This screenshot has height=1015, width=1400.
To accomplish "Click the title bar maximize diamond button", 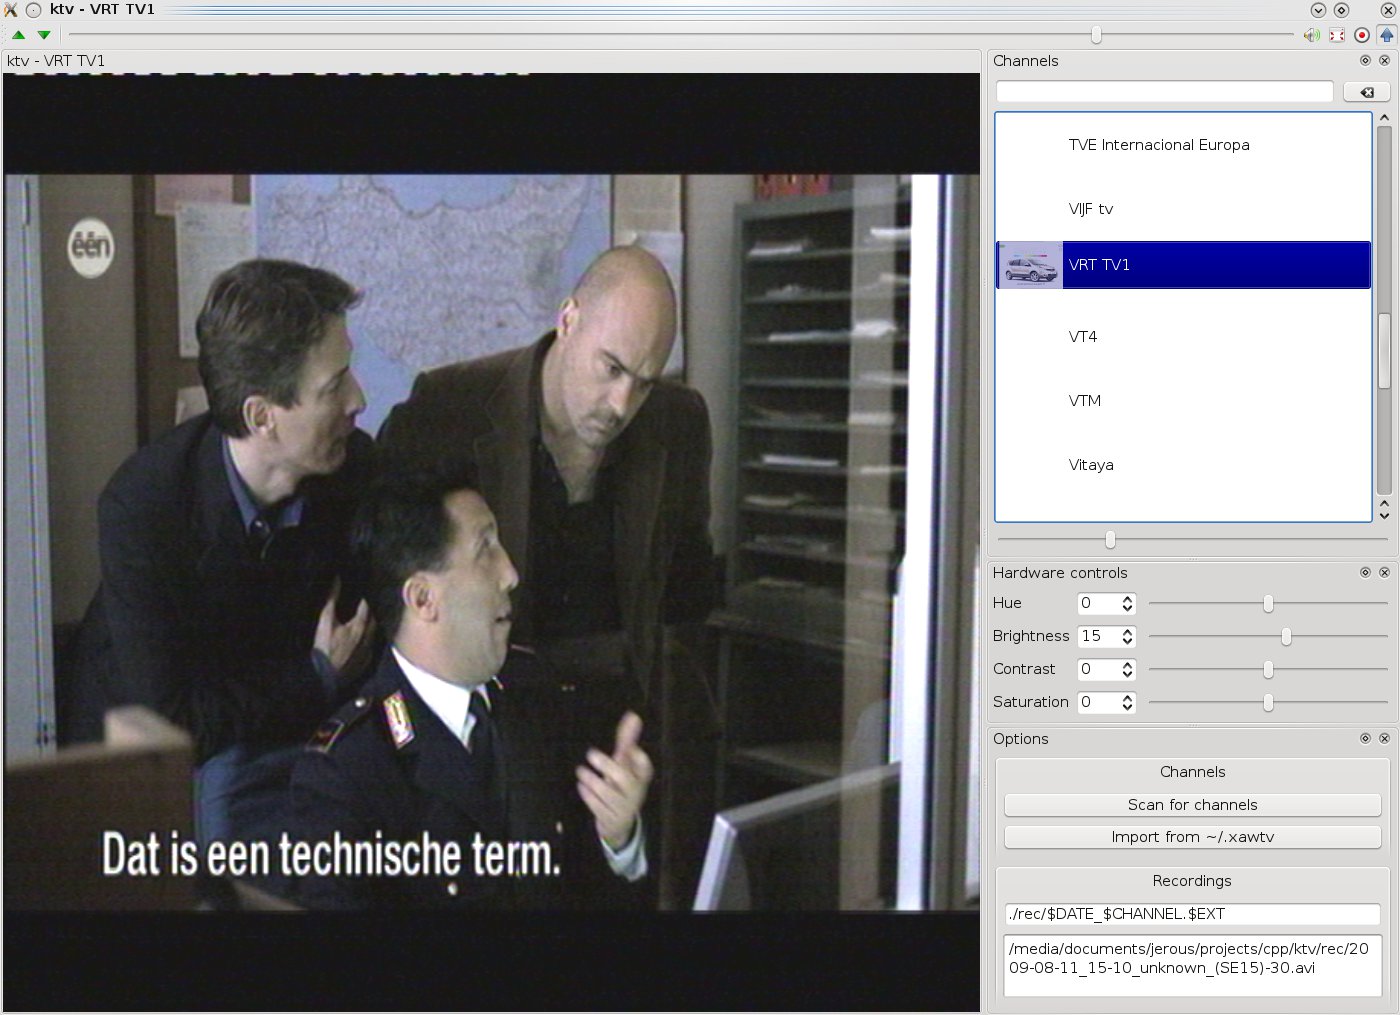I will [1342, 10].
